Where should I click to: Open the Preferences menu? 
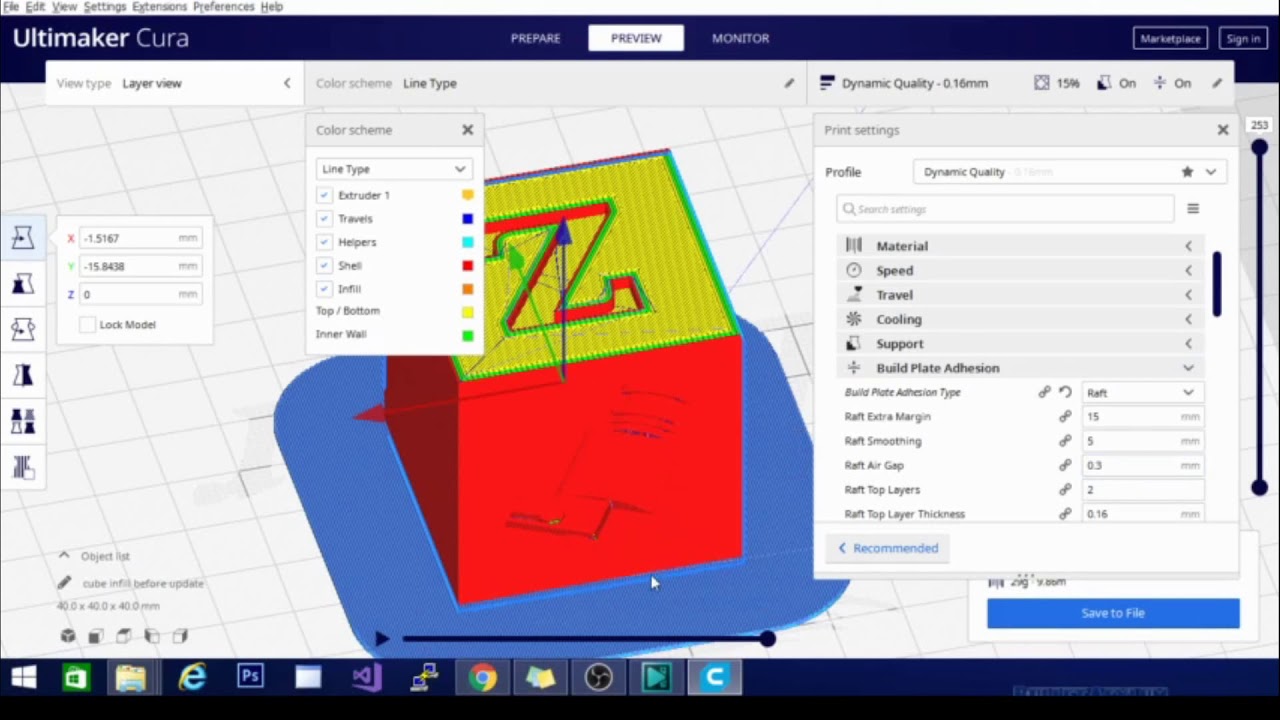click(223, 7)
